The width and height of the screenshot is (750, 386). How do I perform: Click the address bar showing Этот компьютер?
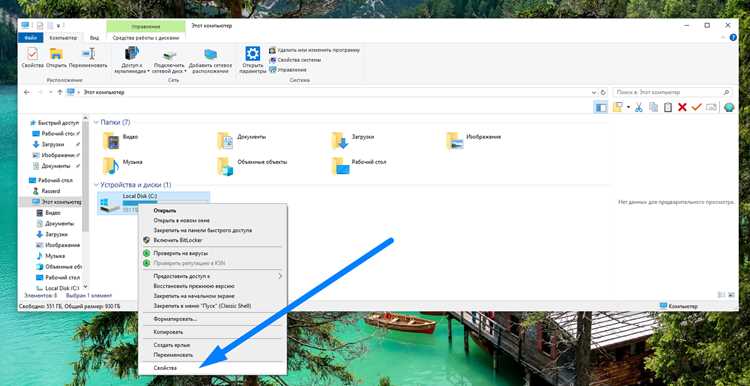coord(331,92)
